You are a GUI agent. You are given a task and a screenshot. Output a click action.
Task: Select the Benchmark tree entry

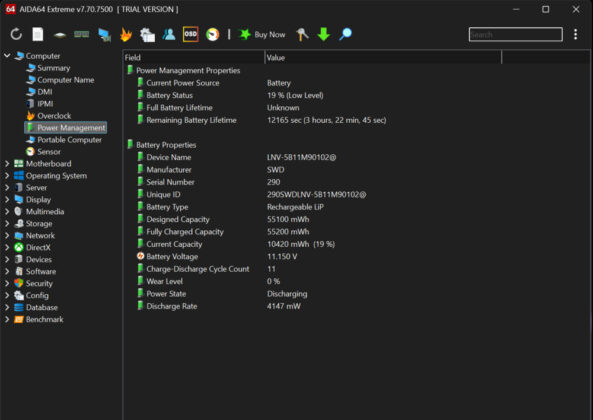point(39,319)
